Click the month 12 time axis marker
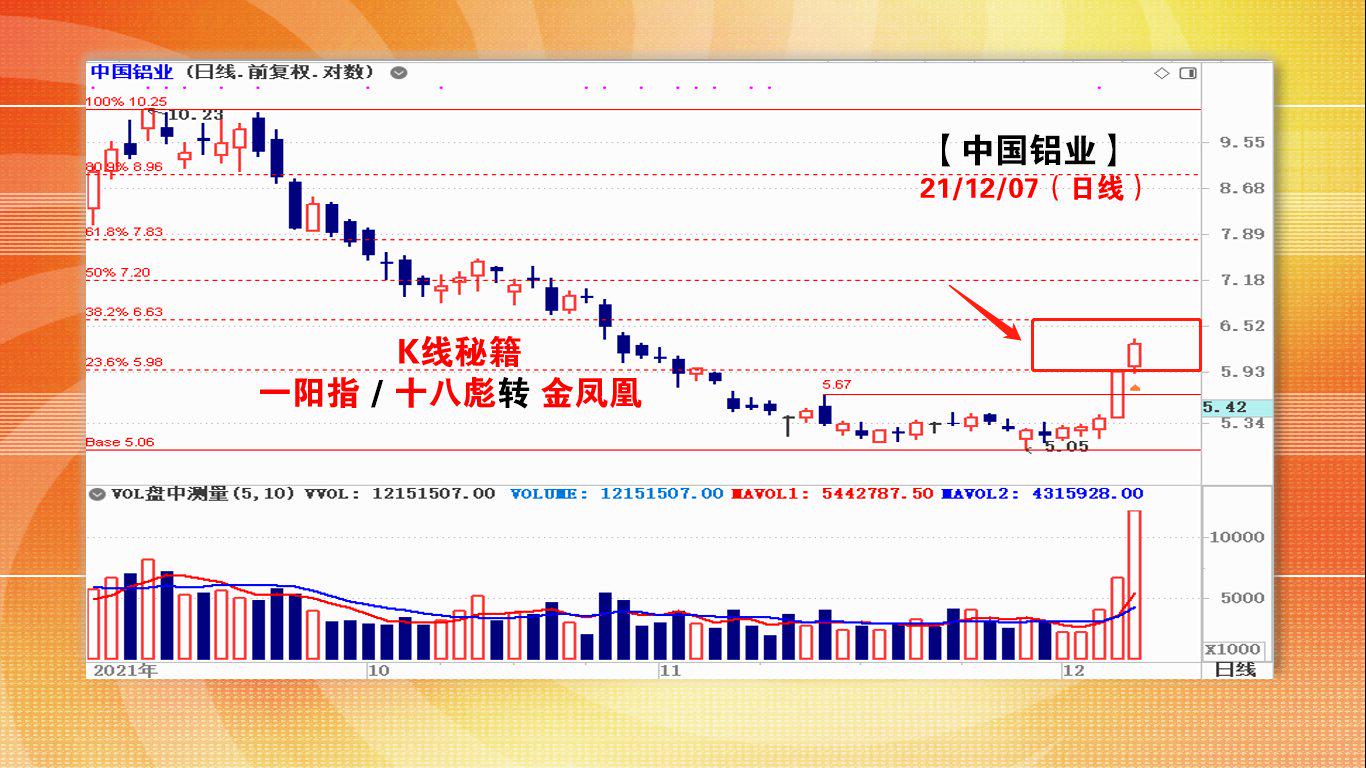This screenshot has height=768, width=1366. [1075, 671]
